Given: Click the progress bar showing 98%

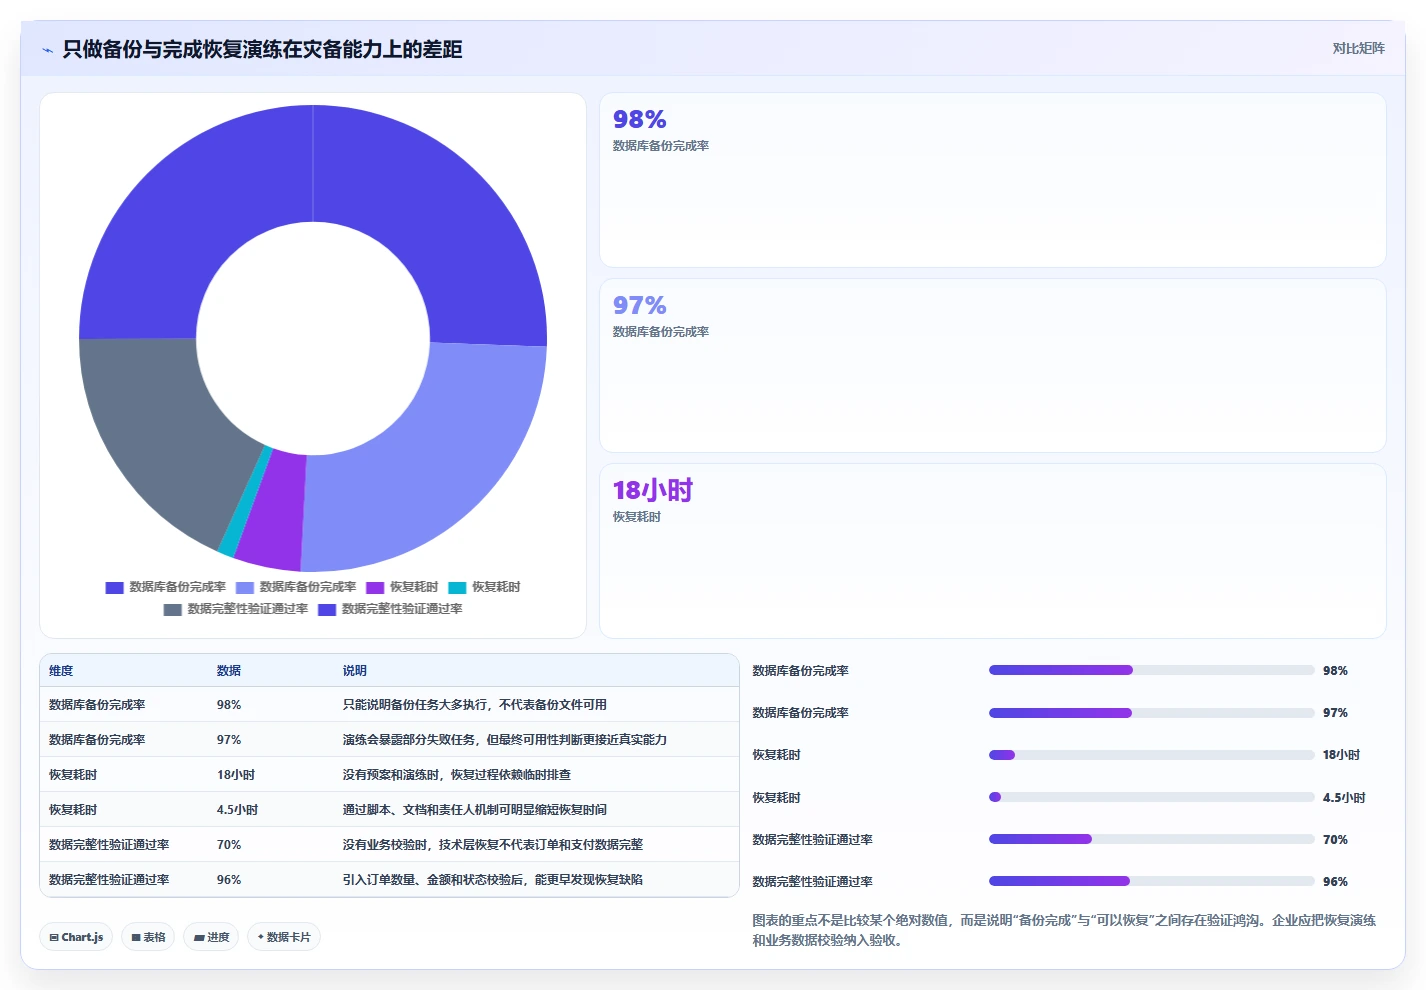Looking at the screenshot, I should (x=1151, y=670).
